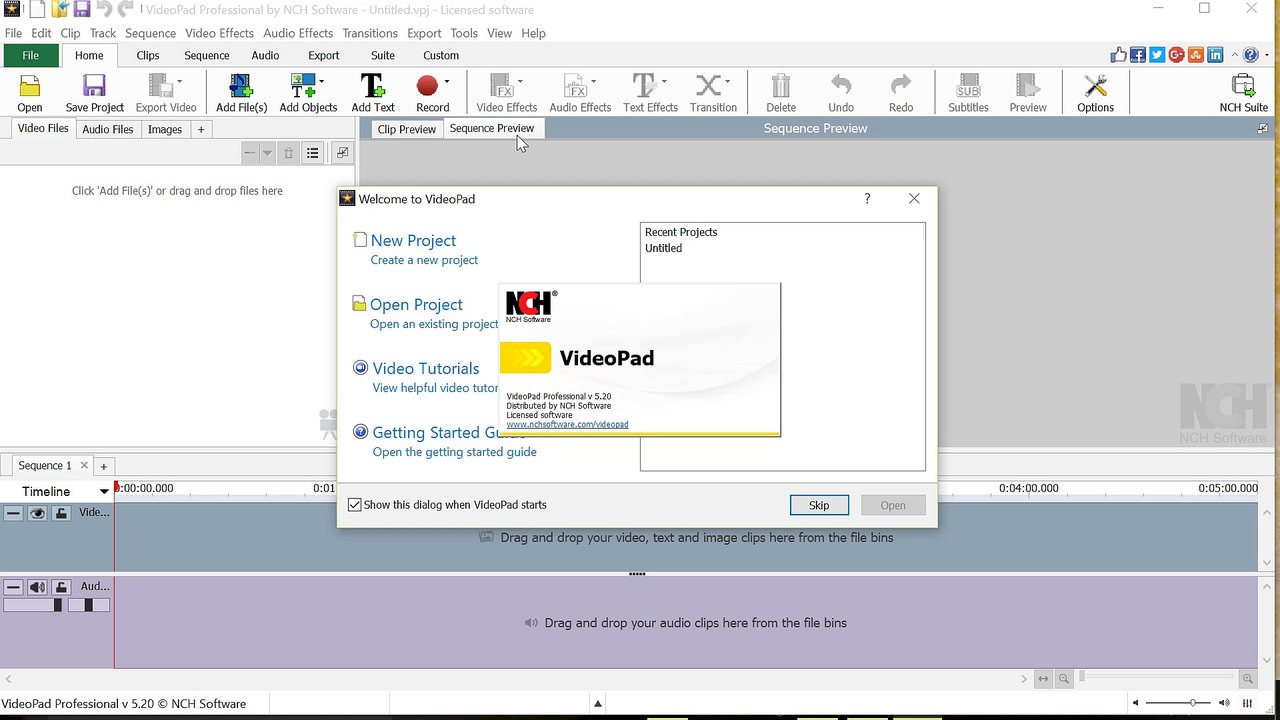Mute the Audio track speaker icon
Image resolution: width=1280 pixels, height=720 pixels.
(x=37, y=586)
